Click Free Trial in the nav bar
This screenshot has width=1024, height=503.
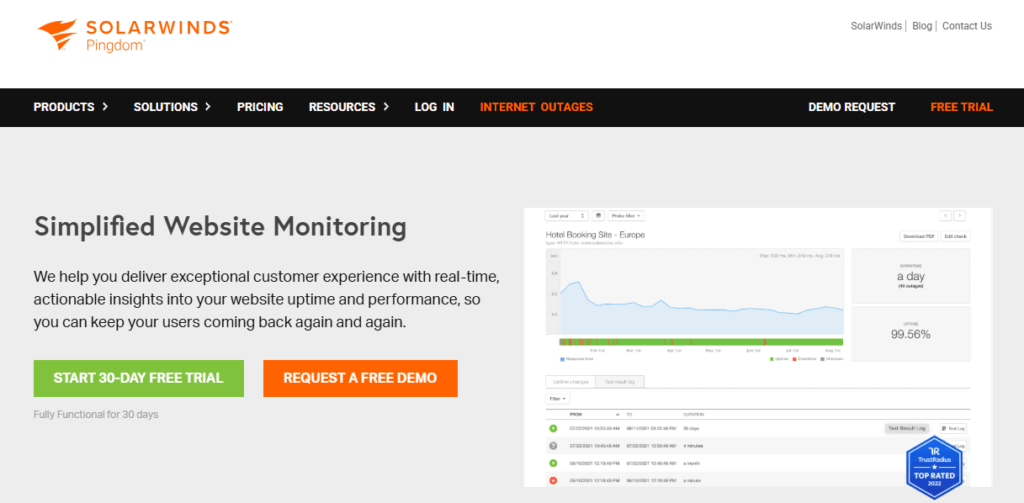point(961,107)
